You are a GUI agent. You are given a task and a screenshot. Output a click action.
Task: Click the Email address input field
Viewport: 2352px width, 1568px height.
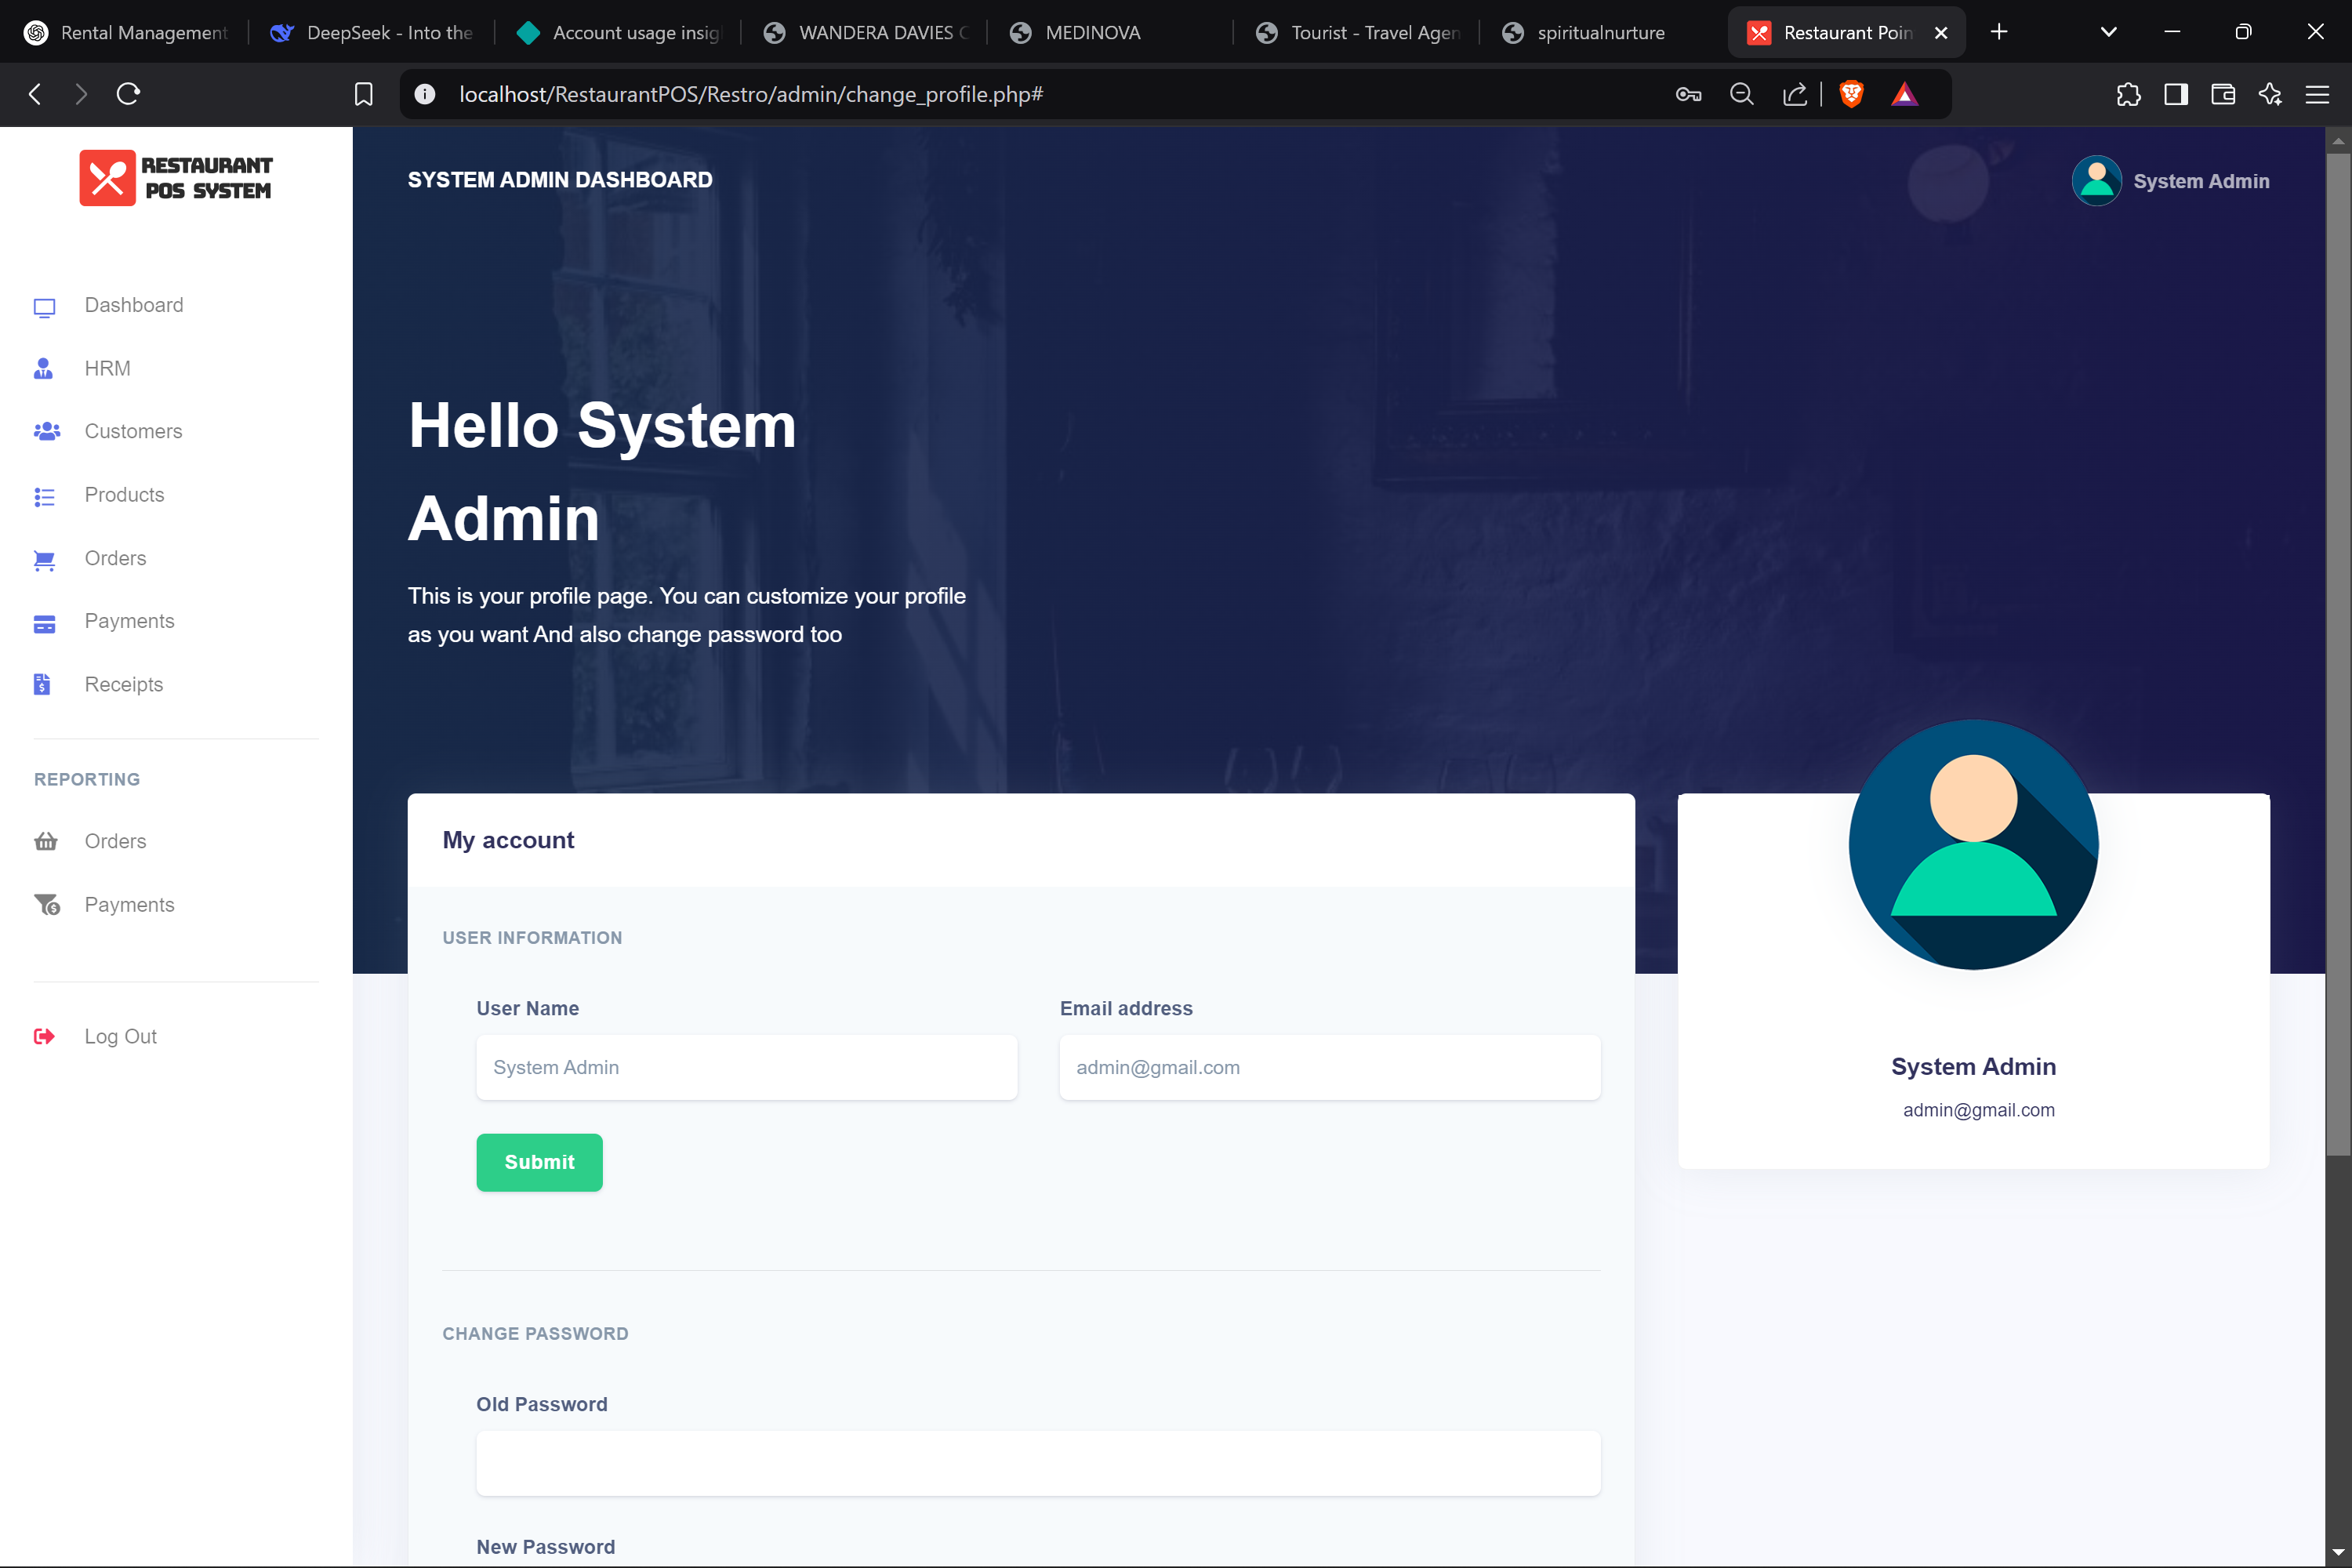click(x=1329, y=1067)
